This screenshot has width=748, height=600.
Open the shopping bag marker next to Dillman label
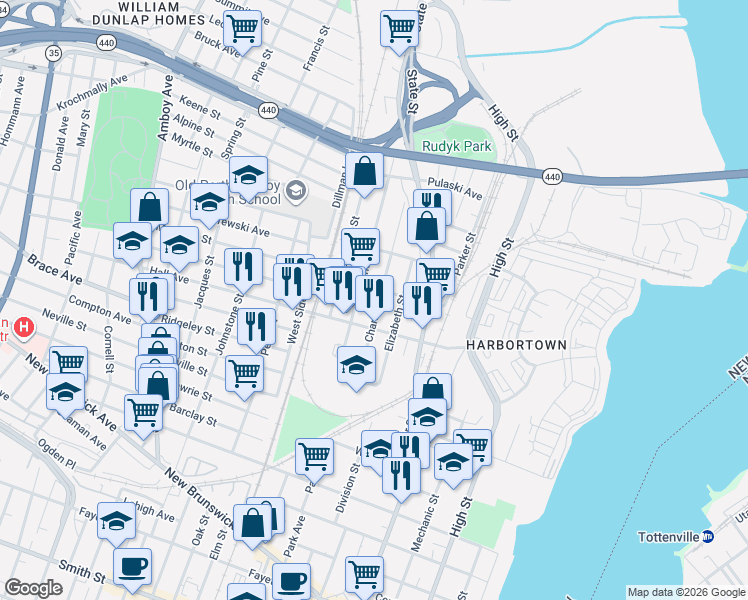click(364, 175)
